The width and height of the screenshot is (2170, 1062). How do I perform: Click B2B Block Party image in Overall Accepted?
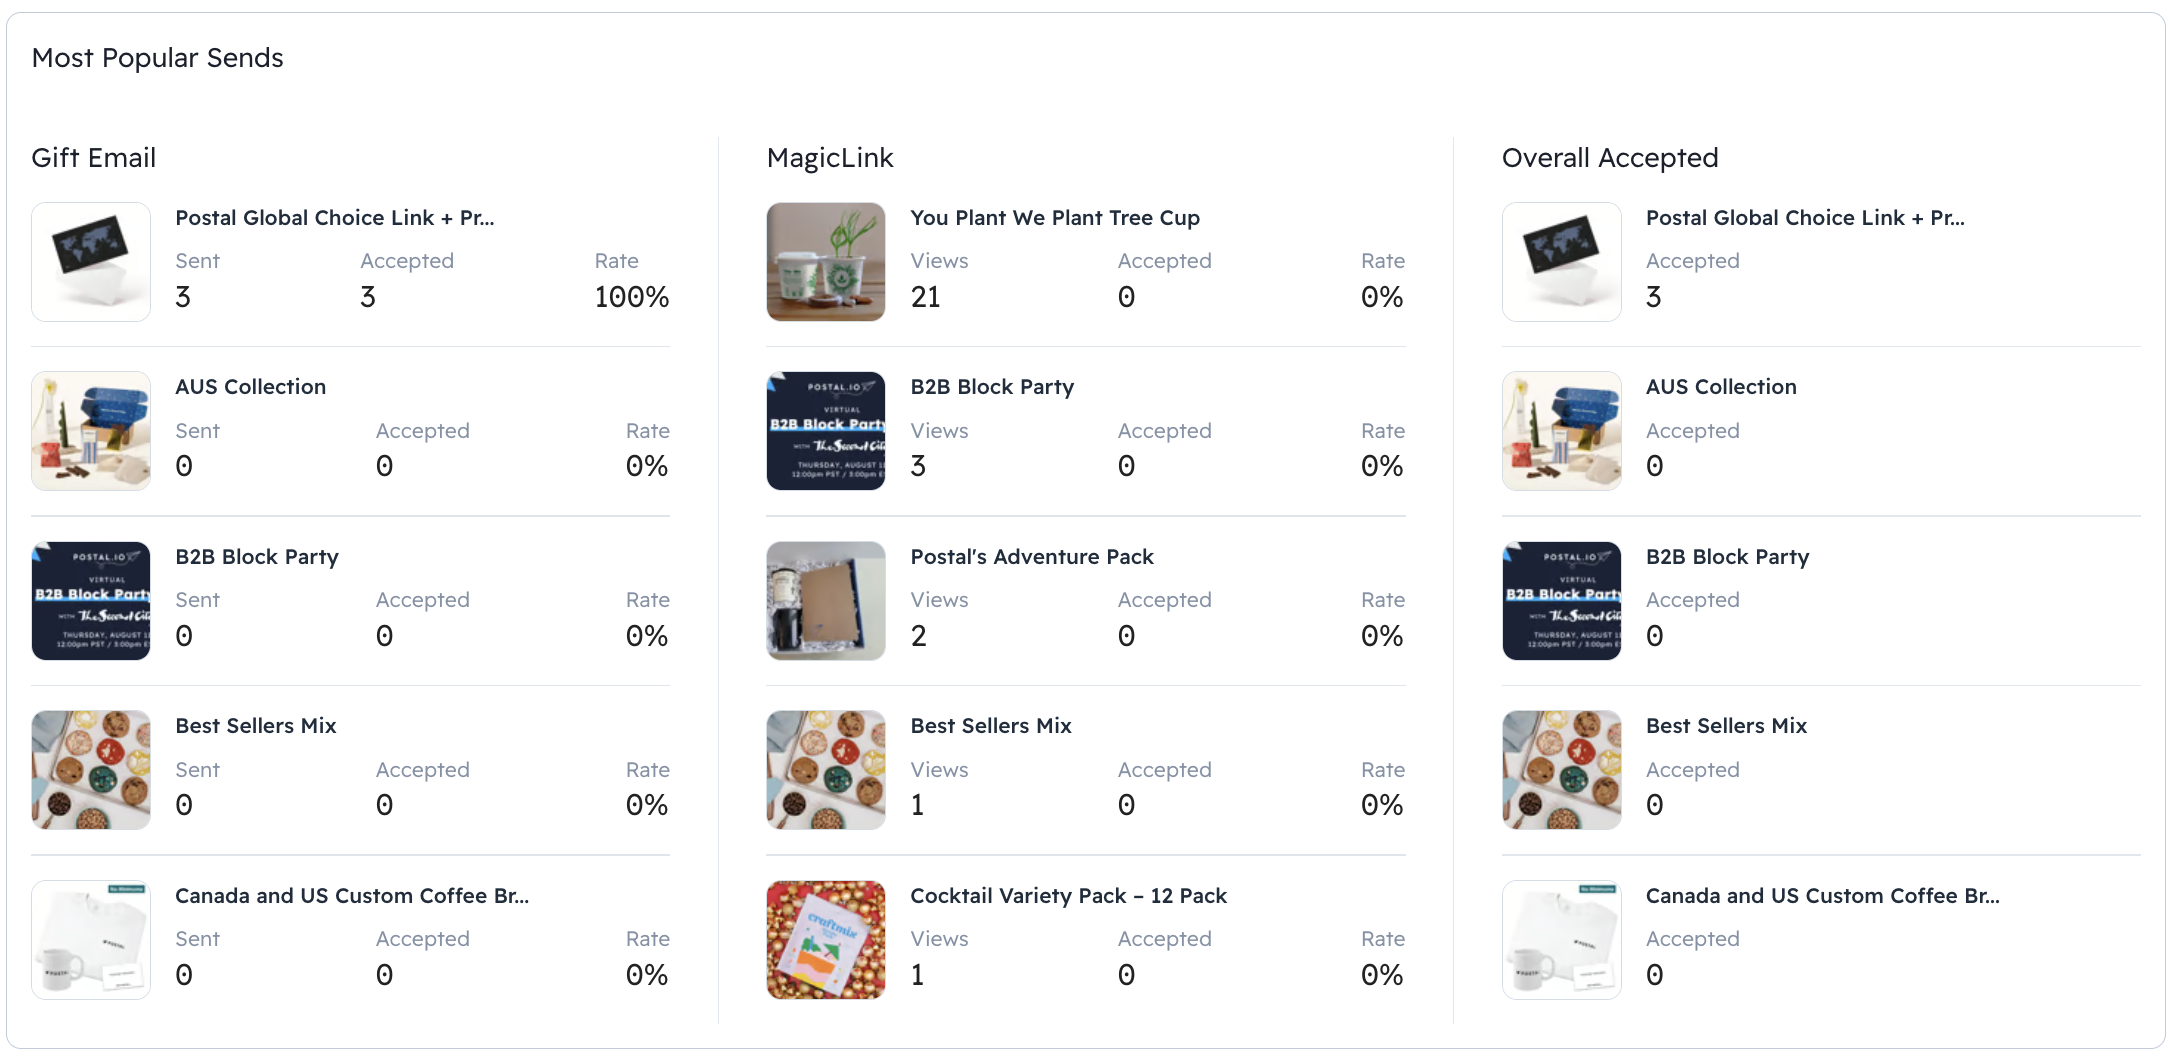pos(1562,601)
